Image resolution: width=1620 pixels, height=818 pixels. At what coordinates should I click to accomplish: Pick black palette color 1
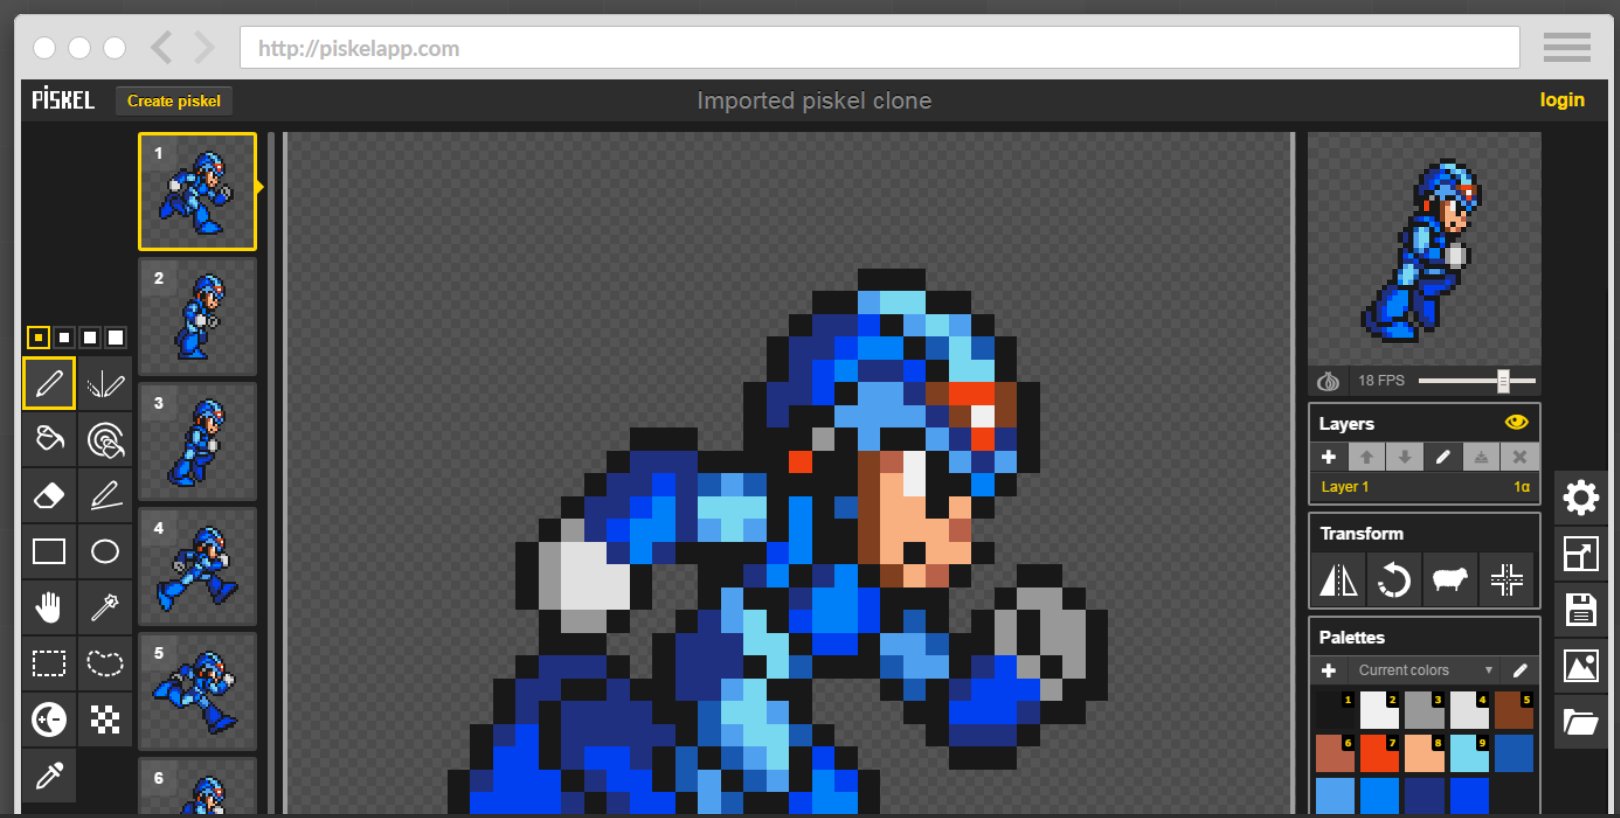[1334, 710]
